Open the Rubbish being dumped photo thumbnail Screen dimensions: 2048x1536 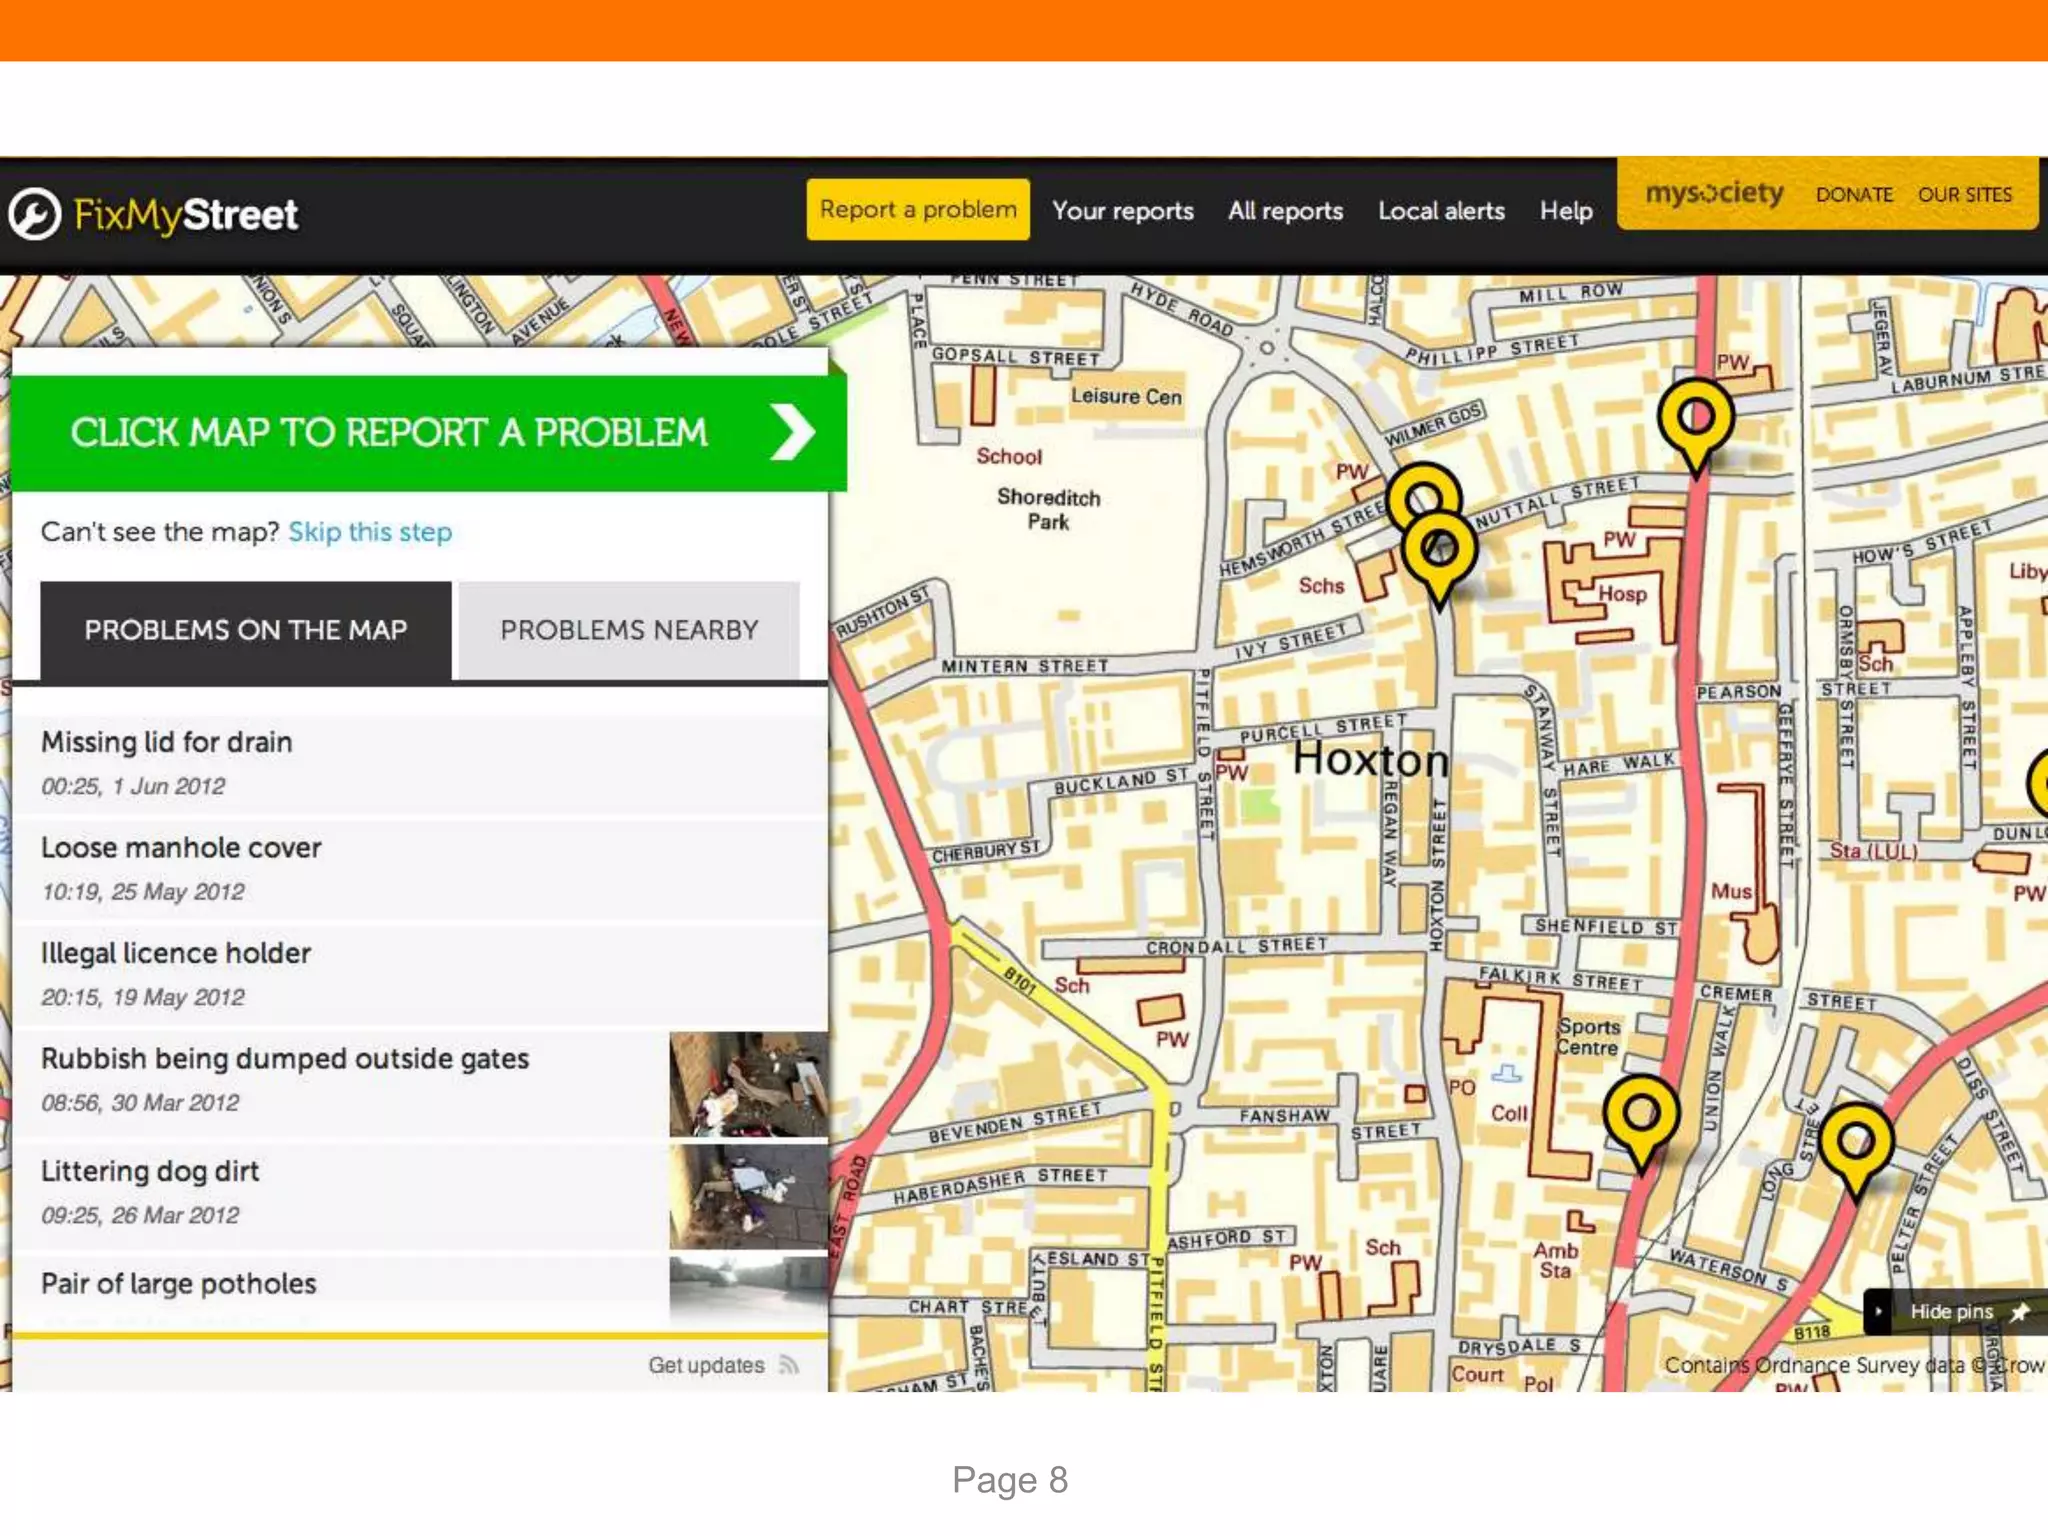(748, 1084)
